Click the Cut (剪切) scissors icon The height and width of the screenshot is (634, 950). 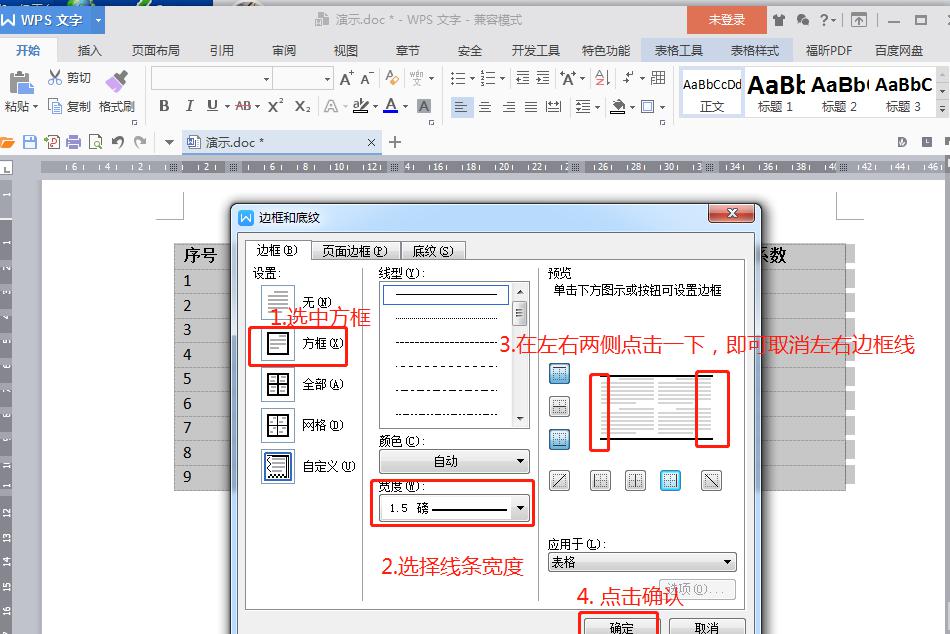tap(55, 77)
